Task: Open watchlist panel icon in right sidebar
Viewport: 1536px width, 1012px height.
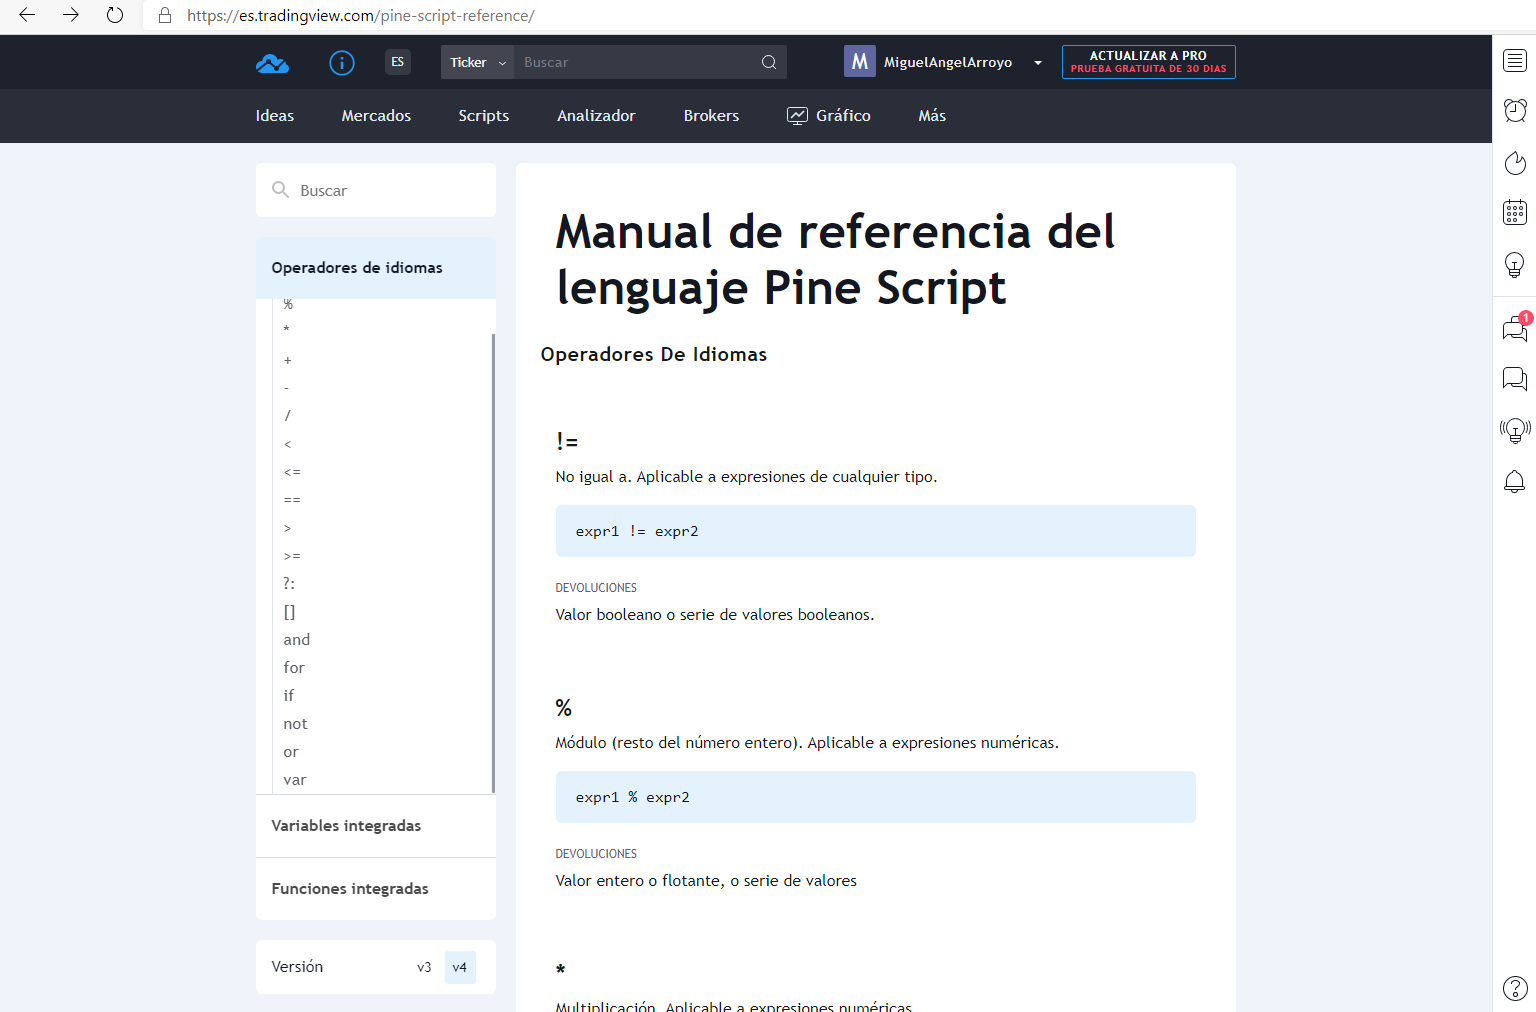Action: pos(1515,61)
